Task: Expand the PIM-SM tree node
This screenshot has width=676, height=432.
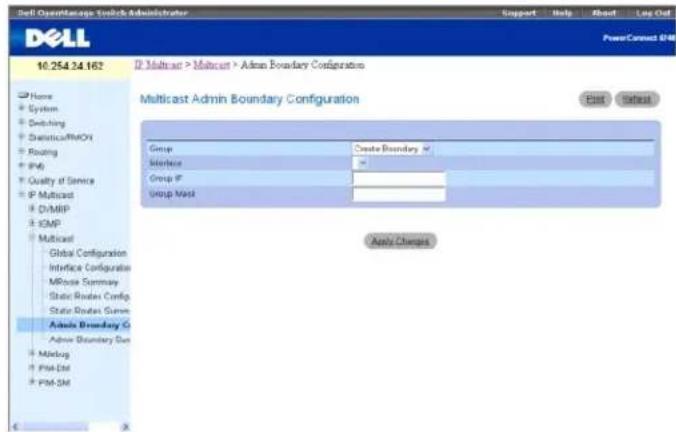Action: [x=31, y=382]
